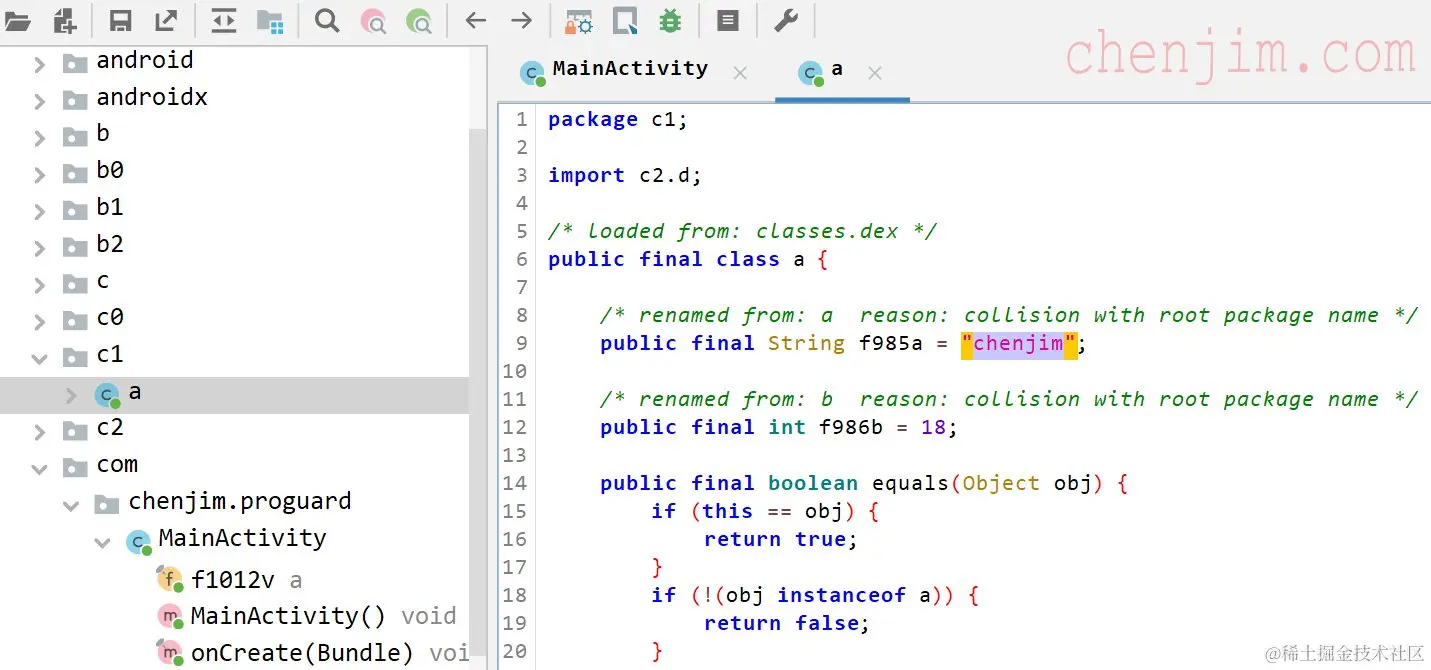Click the Export project icon
Screen dimensions: 1431x670
click(x=166, y=20)
